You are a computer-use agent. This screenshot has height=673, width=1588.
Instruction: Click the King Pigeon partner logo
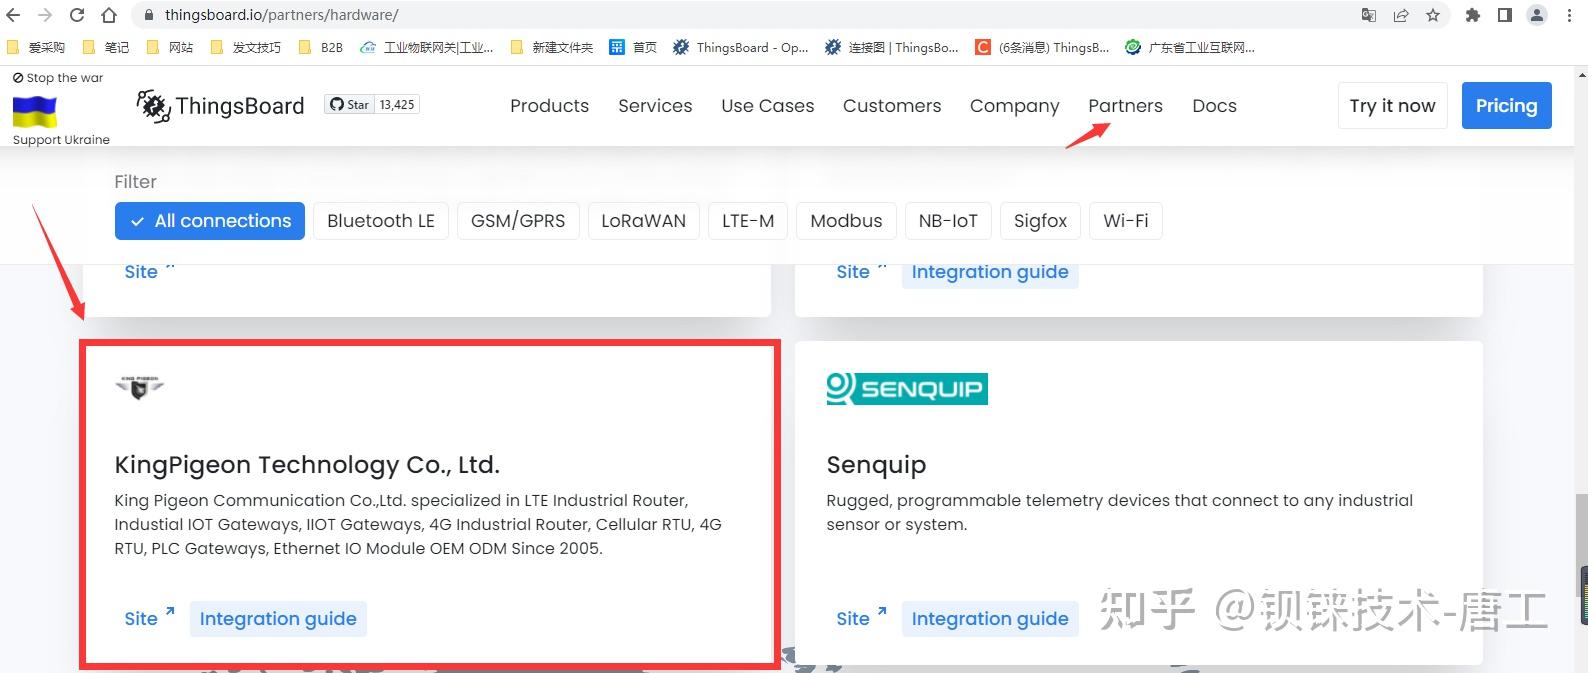coord(139,388)
